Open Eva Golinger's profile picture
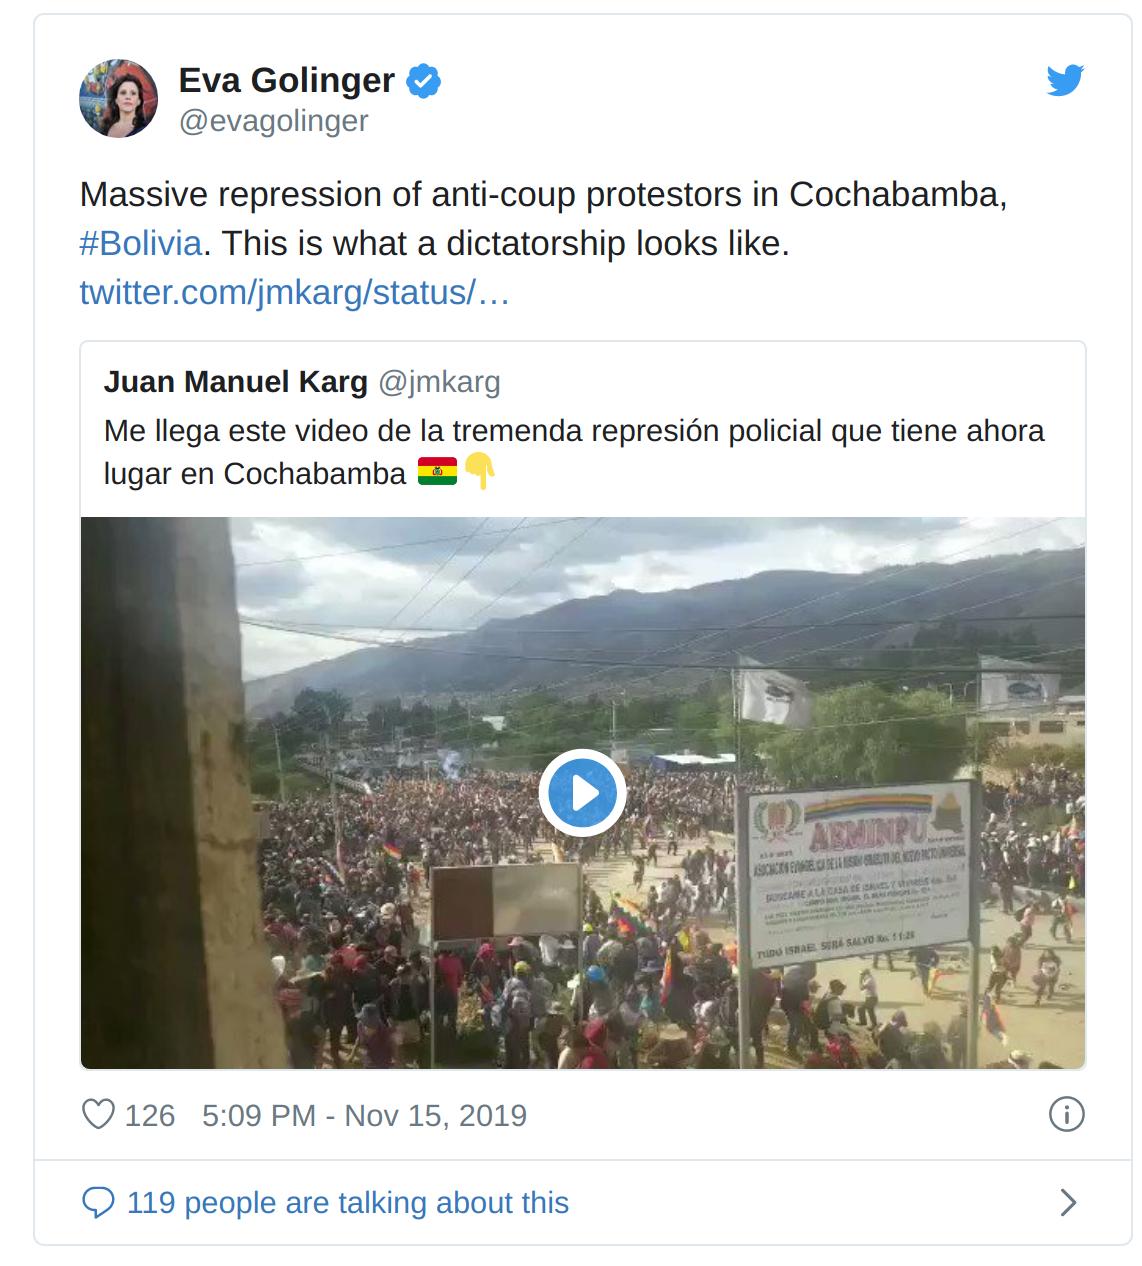 pyautogui.click(x=118, y=98)
